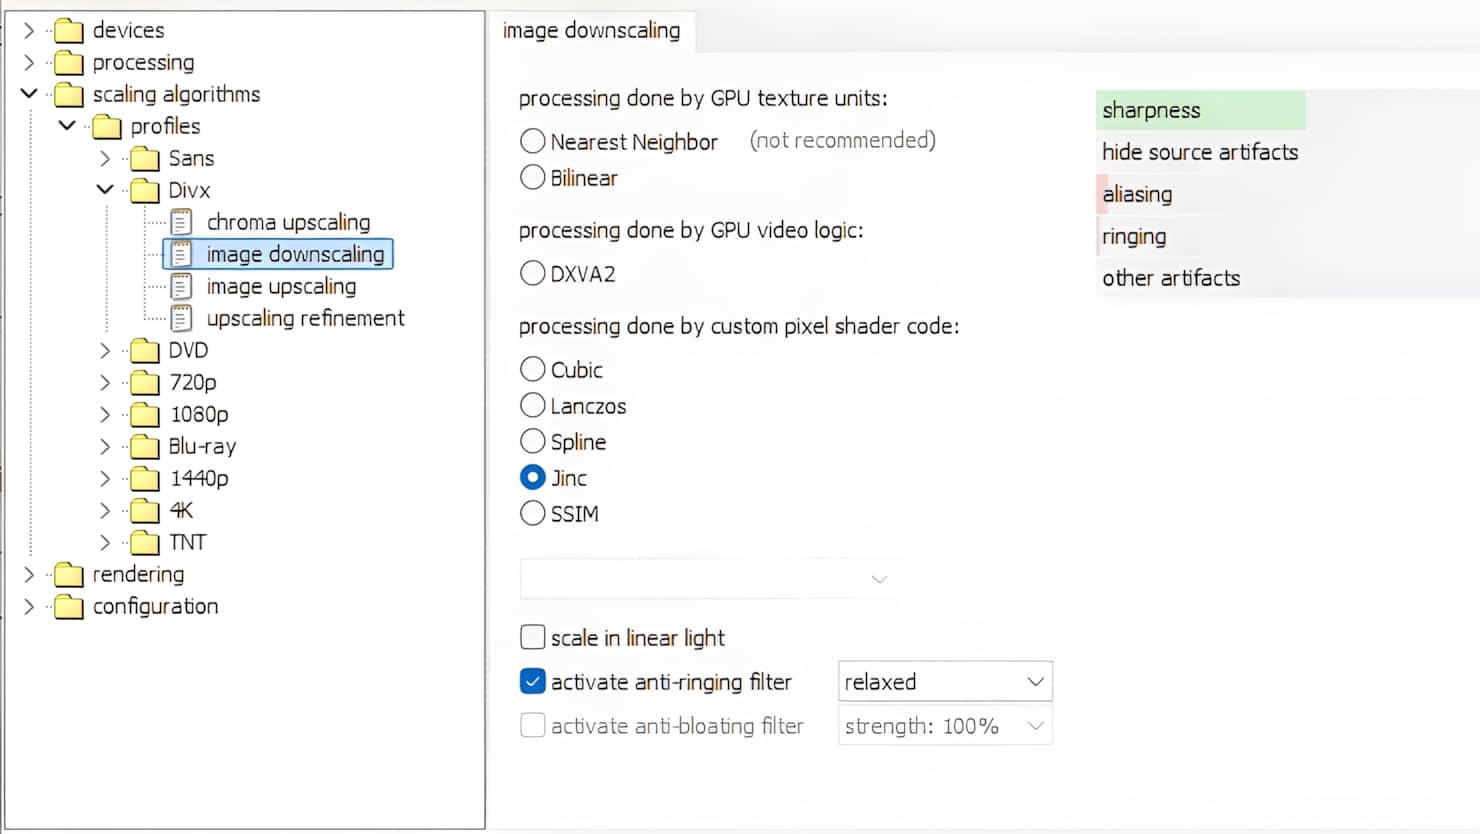Click the image downscaling tab
The width and height of the screenshot is (1480, 834).
(x=591, y=31)
